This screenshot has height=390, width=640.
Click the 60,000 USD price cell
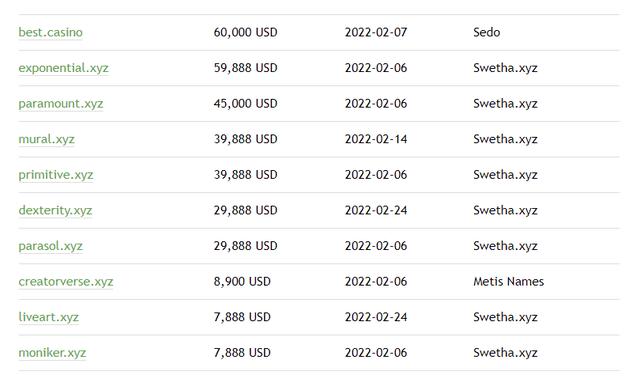[246, 32]
